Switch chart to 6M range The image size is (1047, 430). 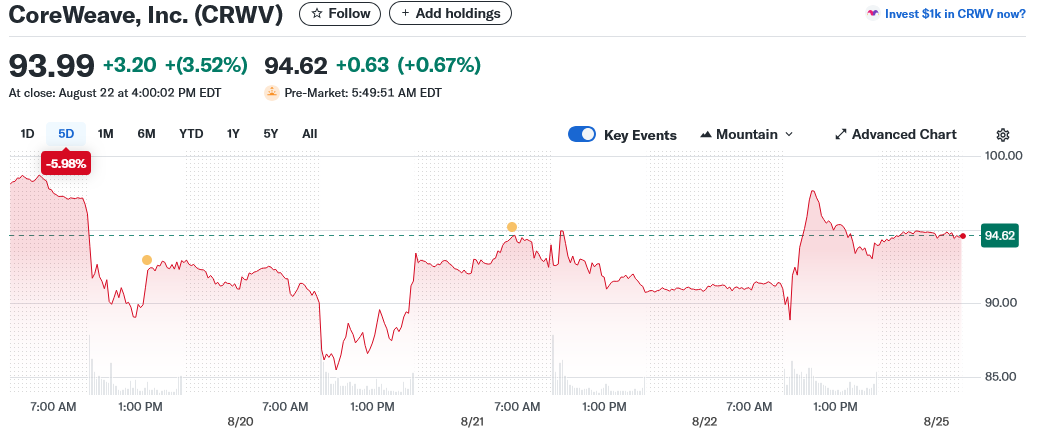(146, 134)
